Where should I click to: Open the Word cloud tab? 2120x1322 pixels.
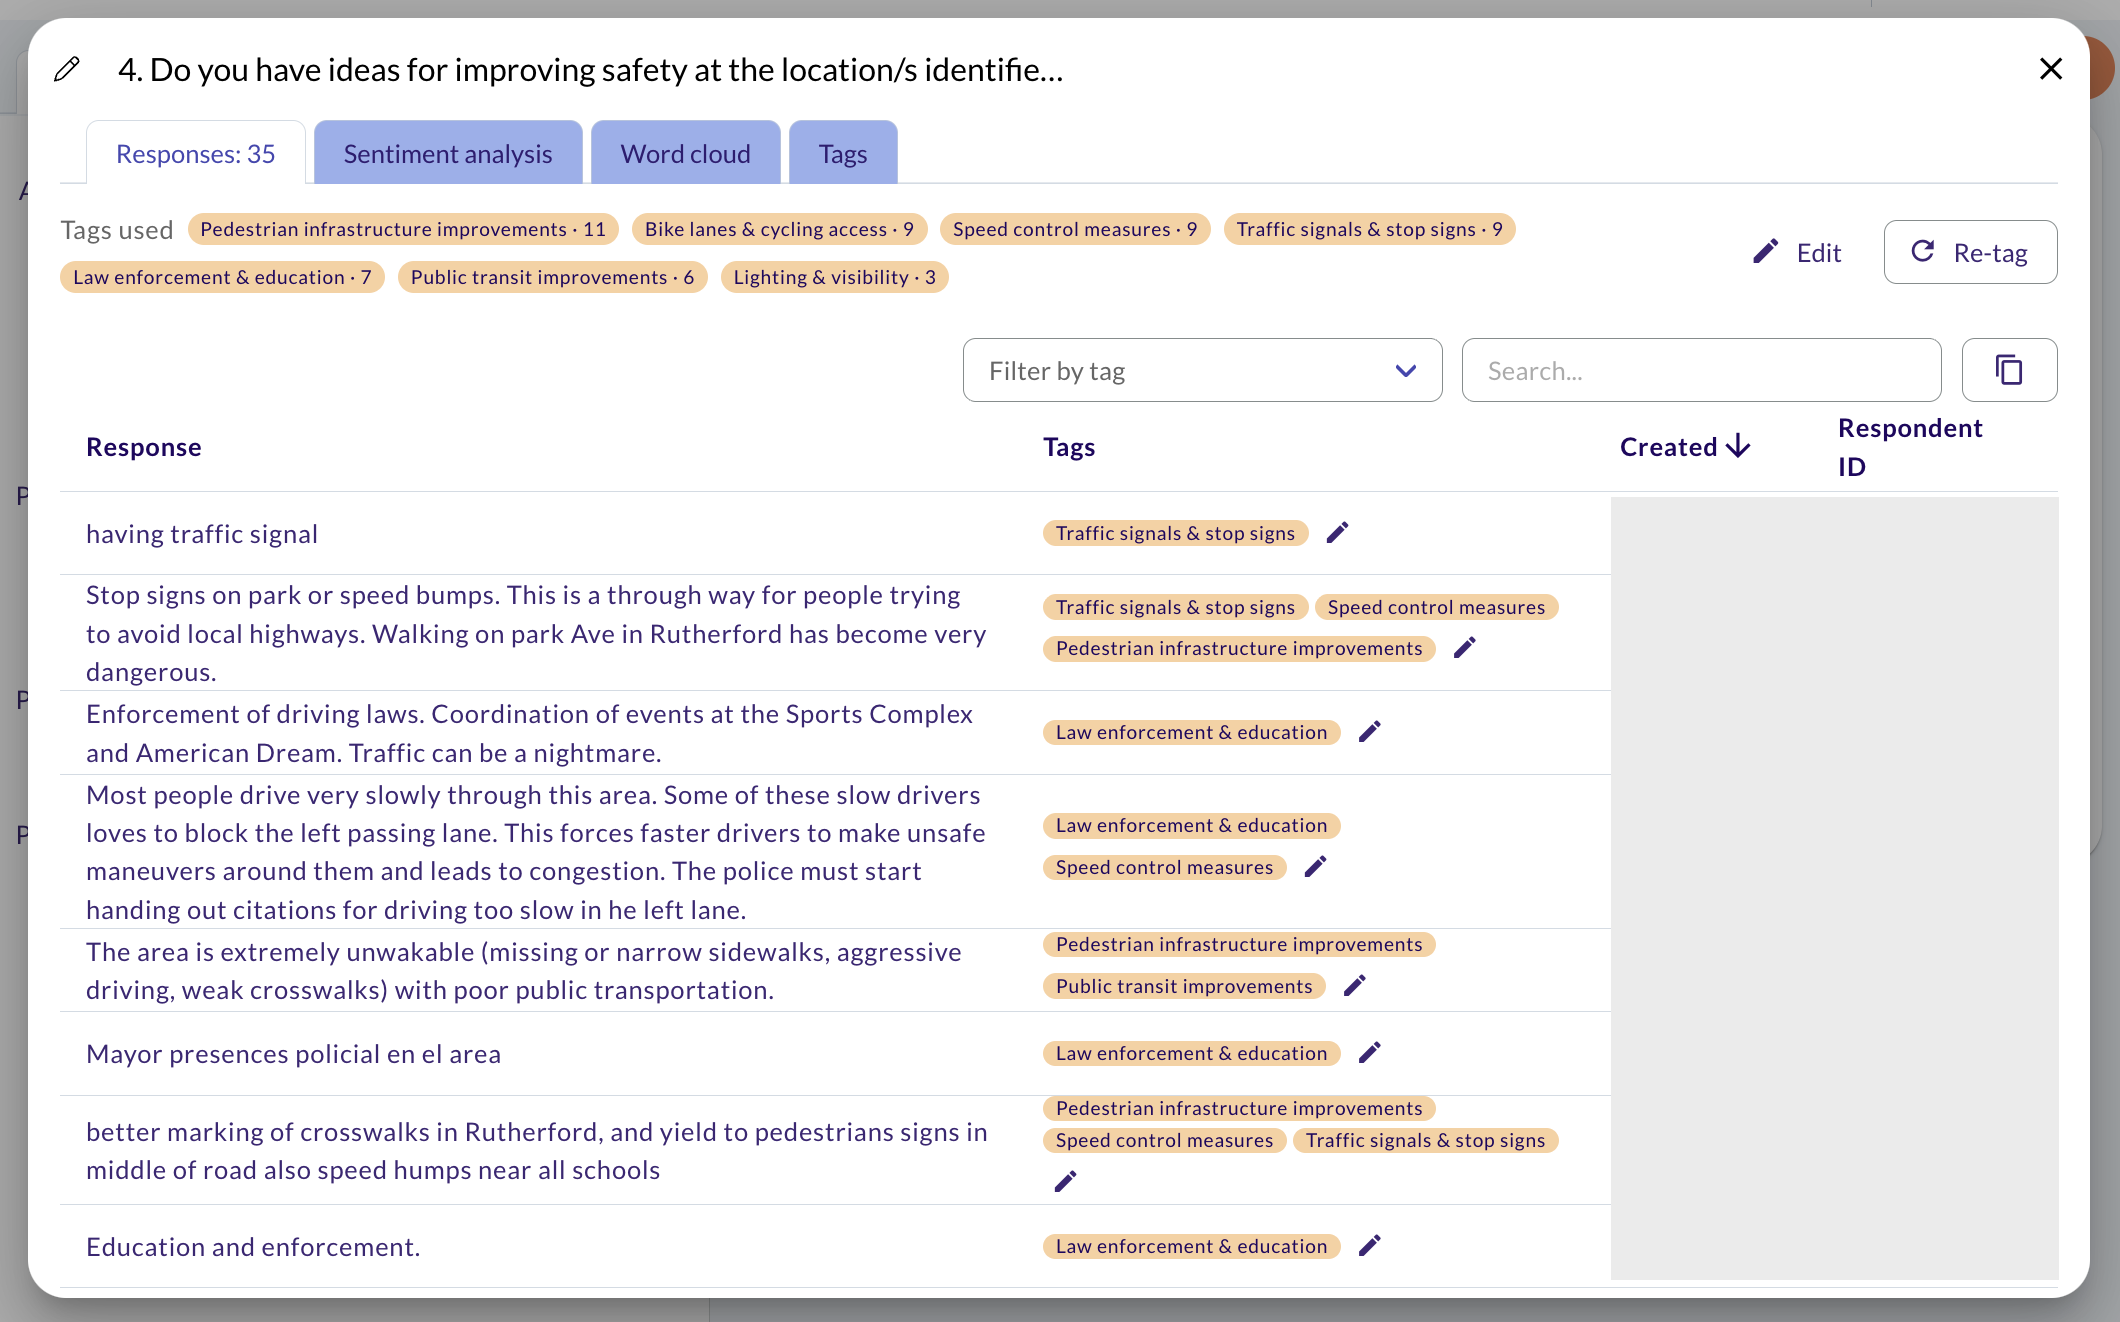(686, 153)
